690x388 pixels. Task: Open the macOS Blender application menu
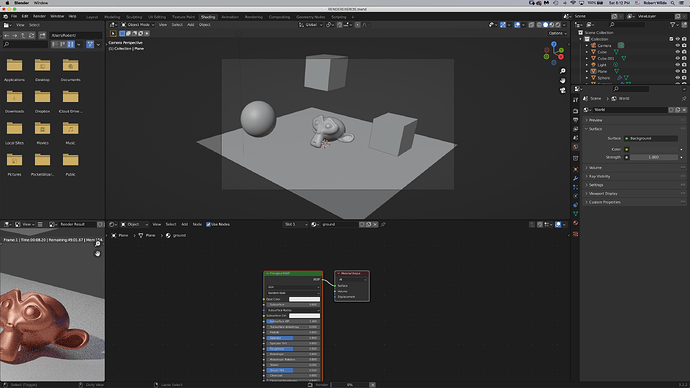point(21,3)
